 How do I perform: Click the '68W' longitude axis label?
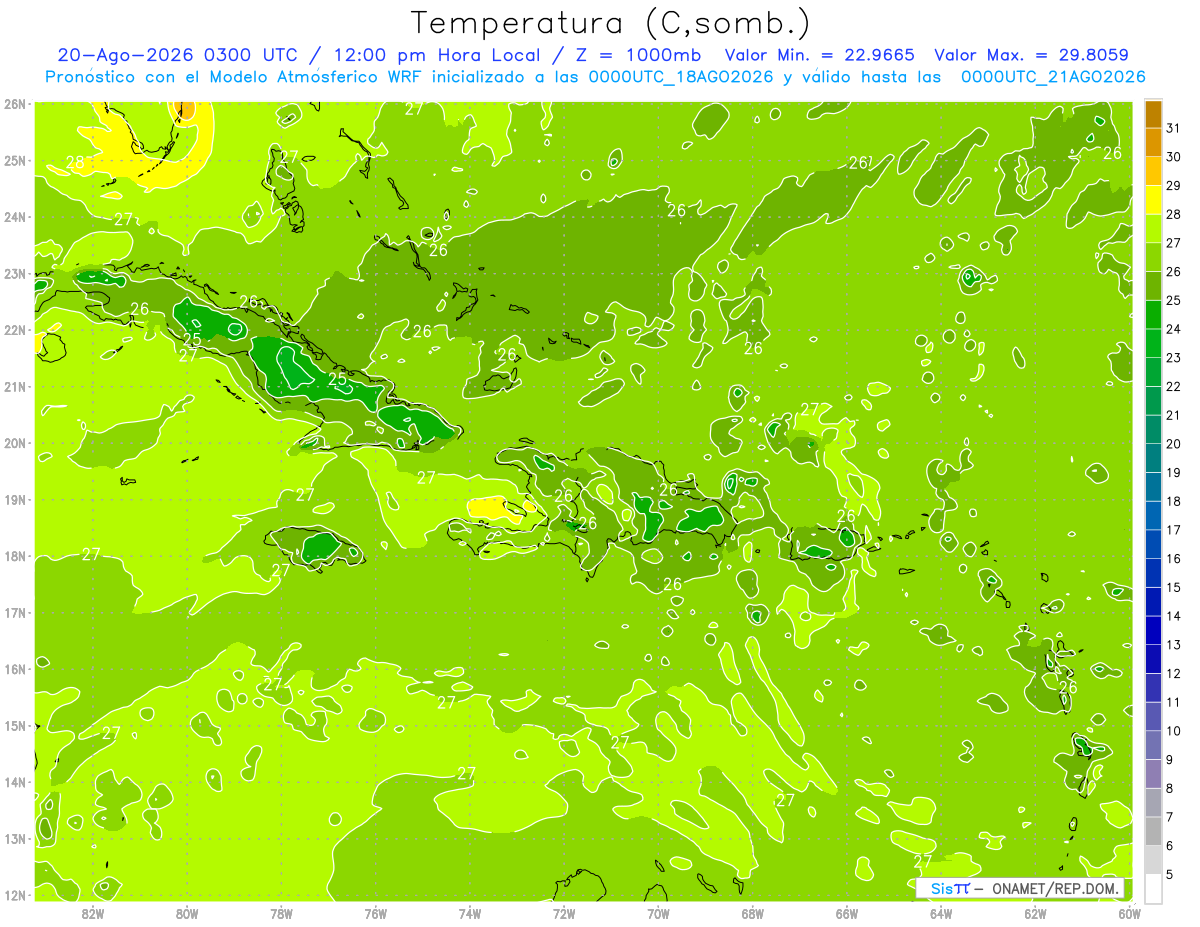pos(752,913)
